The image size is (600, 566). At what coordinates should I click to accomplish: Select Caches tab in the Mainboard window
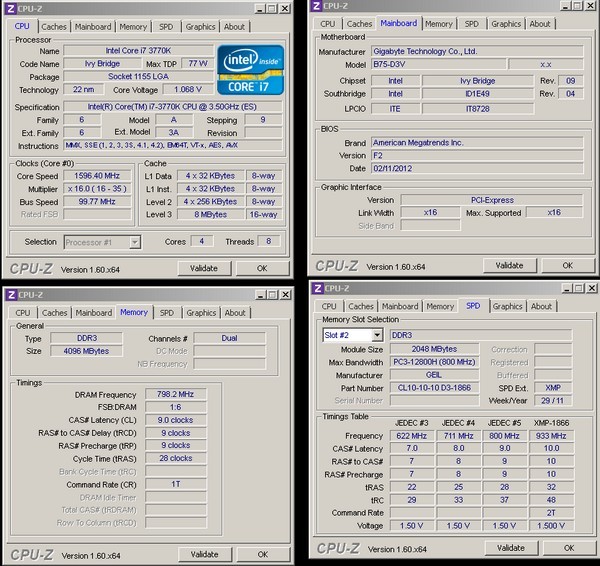(359, 24)
